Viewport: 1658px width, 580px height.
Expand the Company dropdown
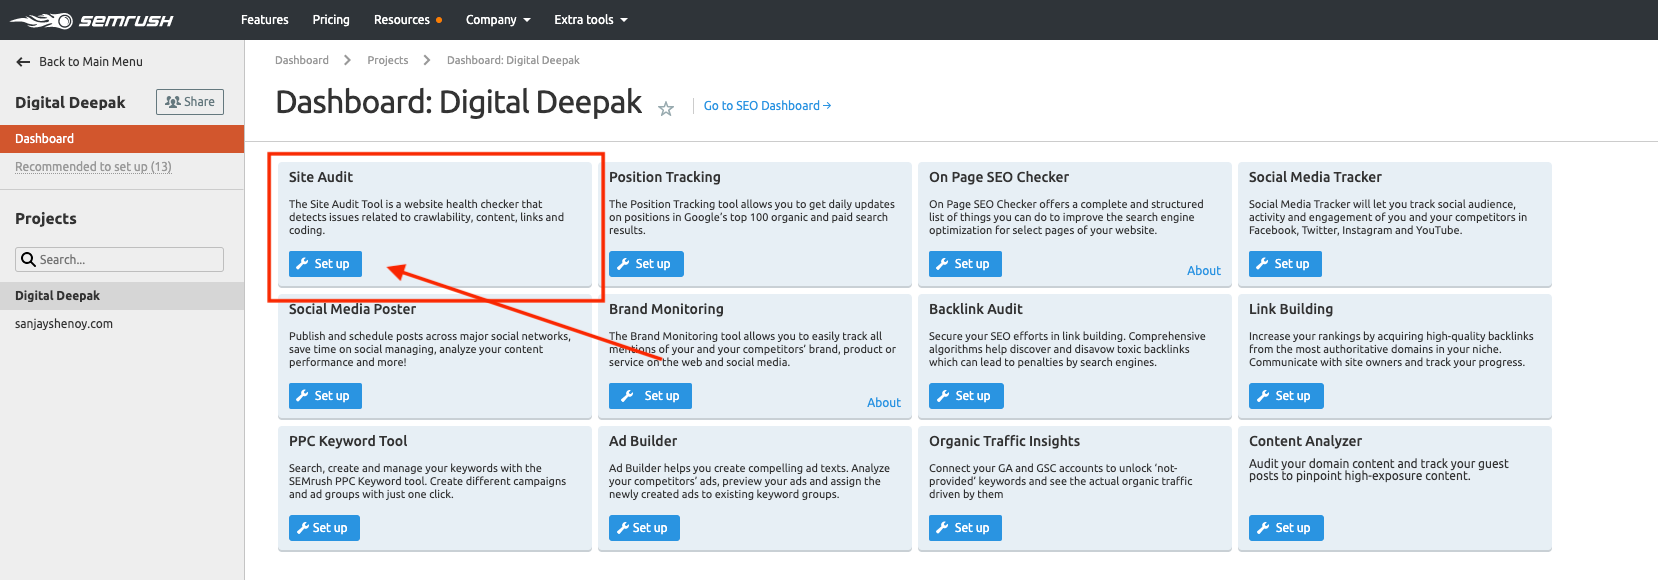pos(498,20)
